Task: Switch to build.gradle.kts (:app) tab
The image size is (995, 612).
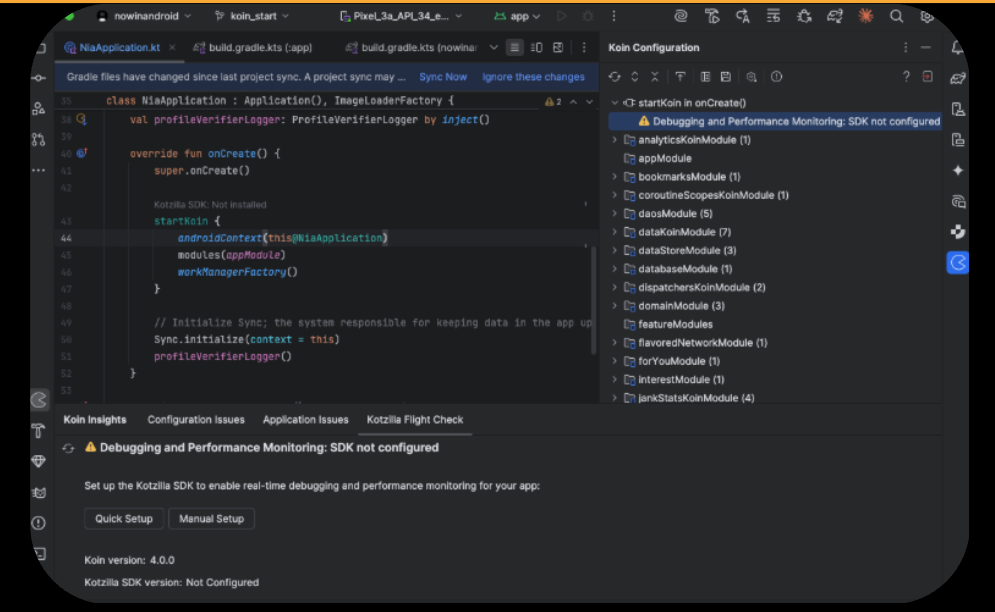Action: click(253, 48)
